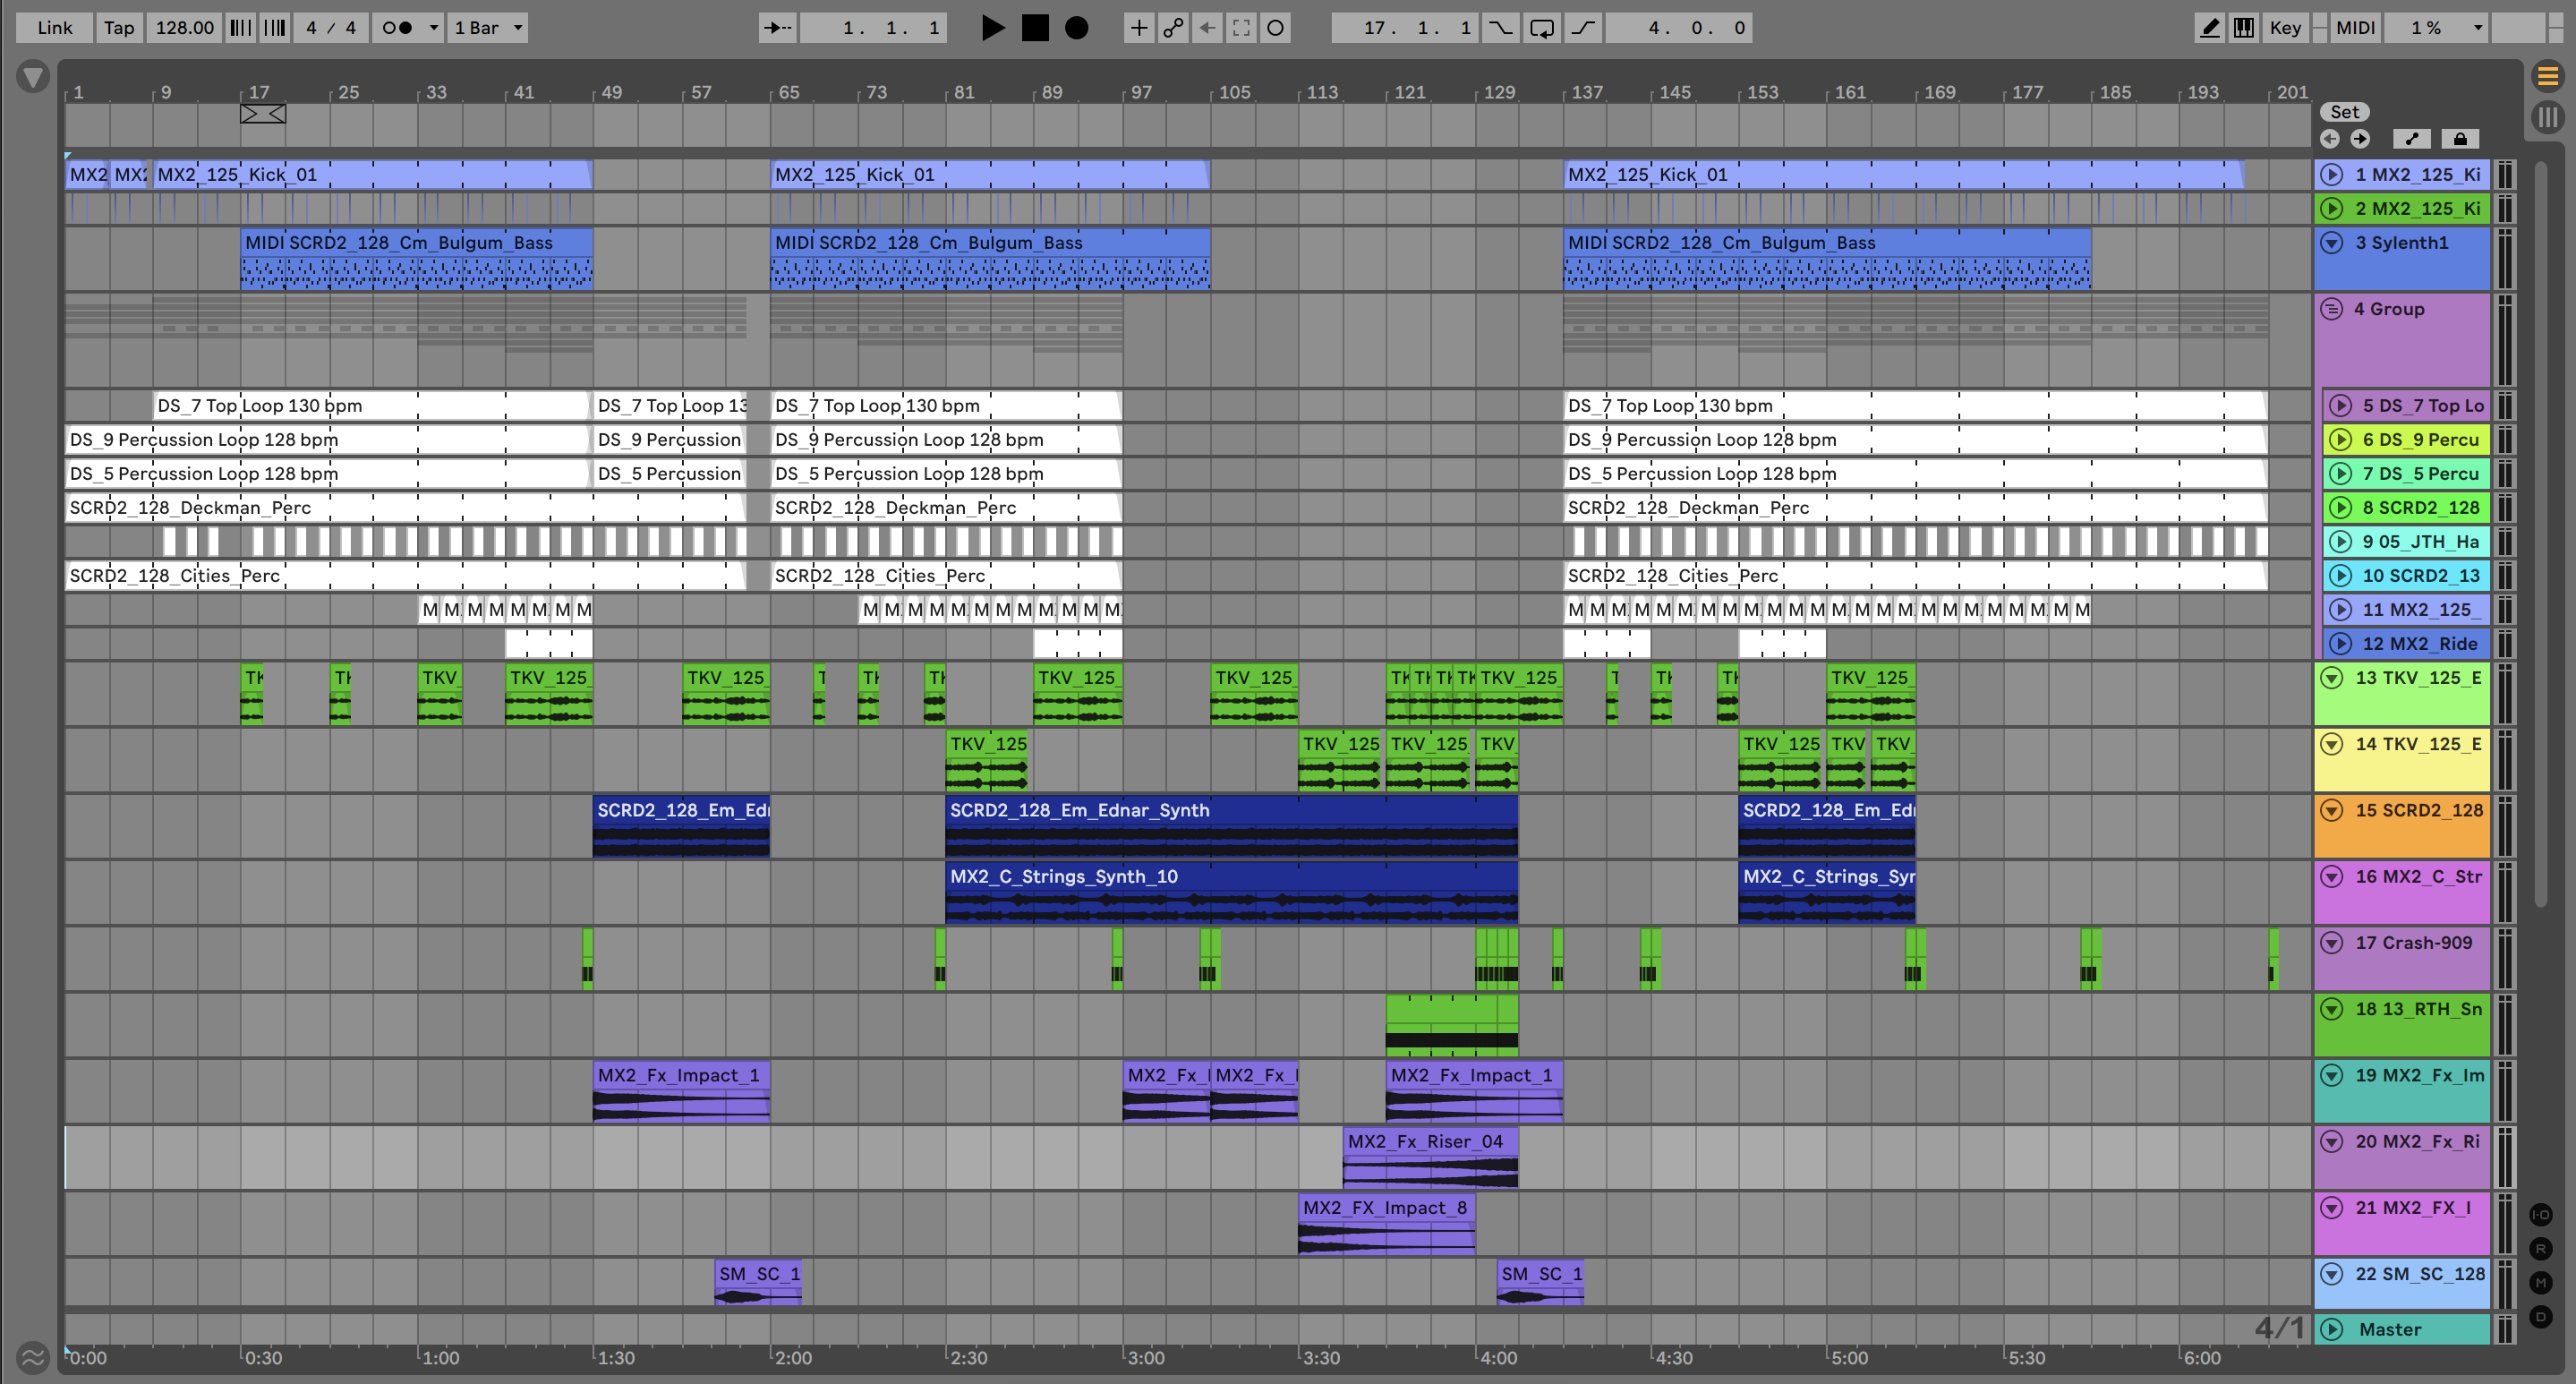
Task: Click the tempo field showing 128.00
Action: [x=184, y=28]
